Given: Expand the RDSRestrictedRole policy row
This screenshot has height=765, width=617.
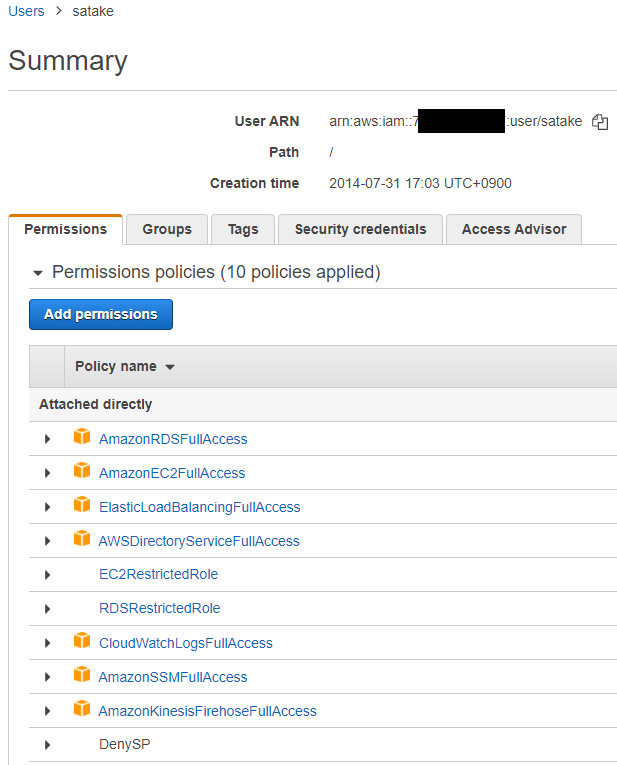Looking at the screenshot, I should [x=47, y=609].
